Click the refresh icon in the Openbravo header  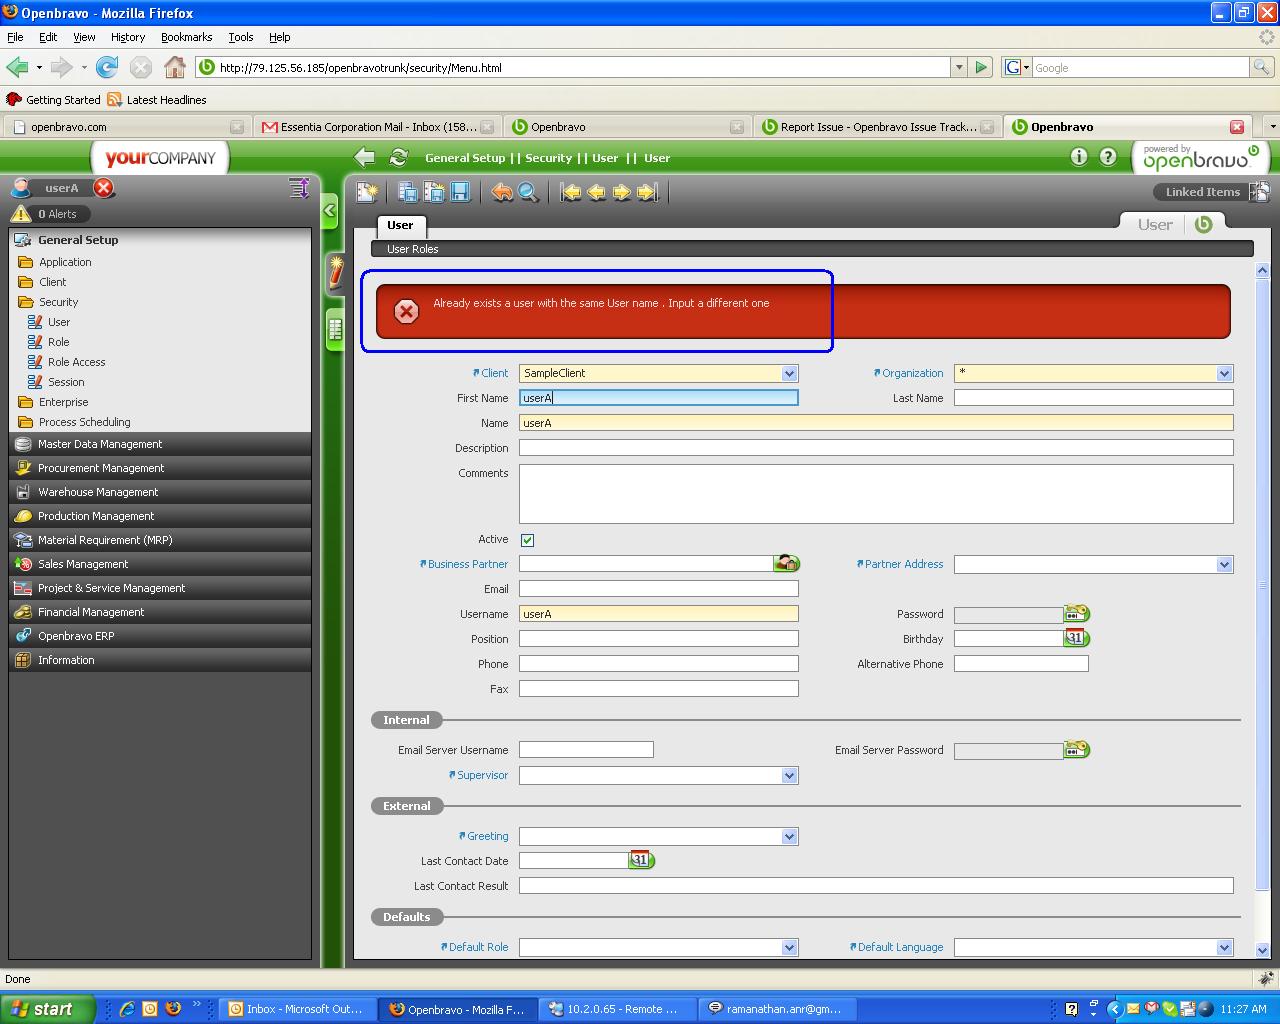pos(399,157)
